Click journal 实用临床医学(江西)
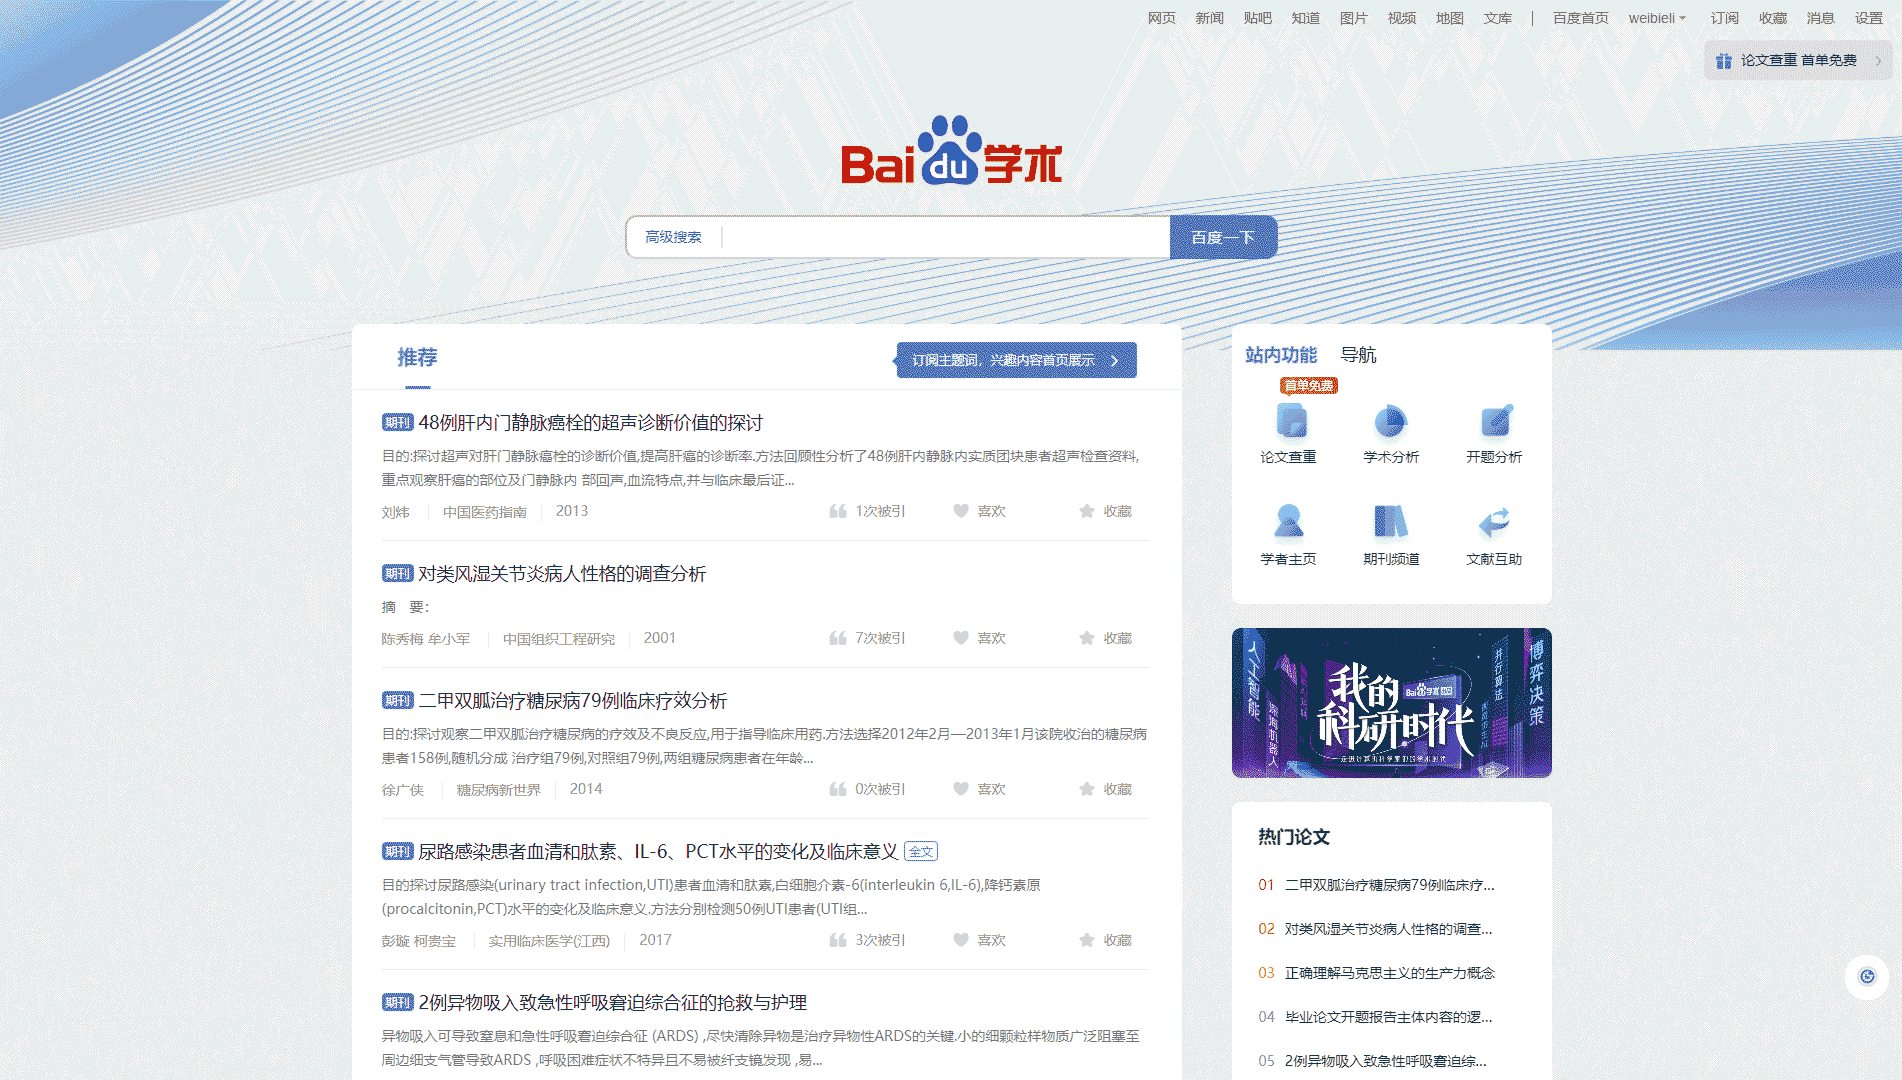Screen dimensions: 1902x1080 549,941
